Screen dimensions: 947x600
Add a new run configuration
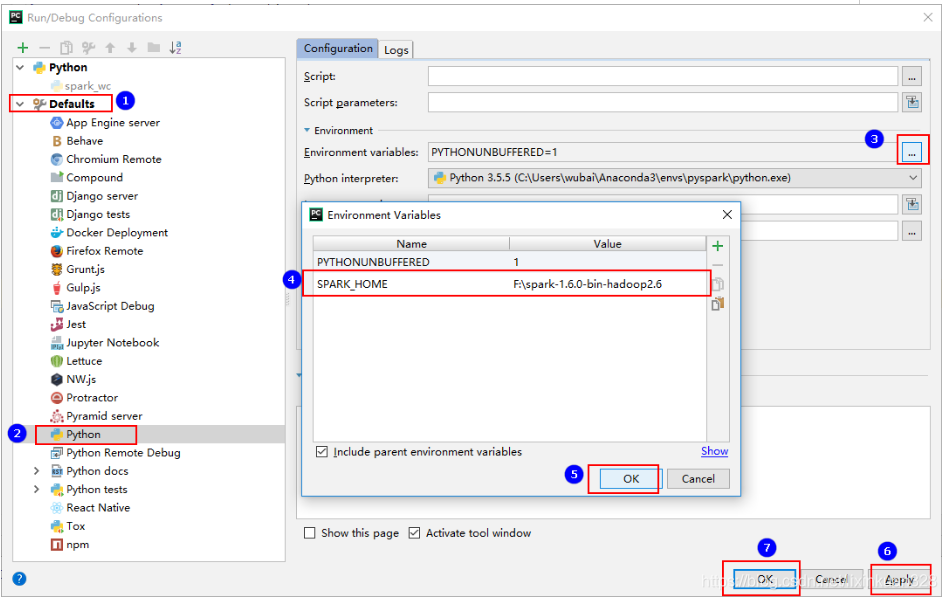(x=22, y=47)
